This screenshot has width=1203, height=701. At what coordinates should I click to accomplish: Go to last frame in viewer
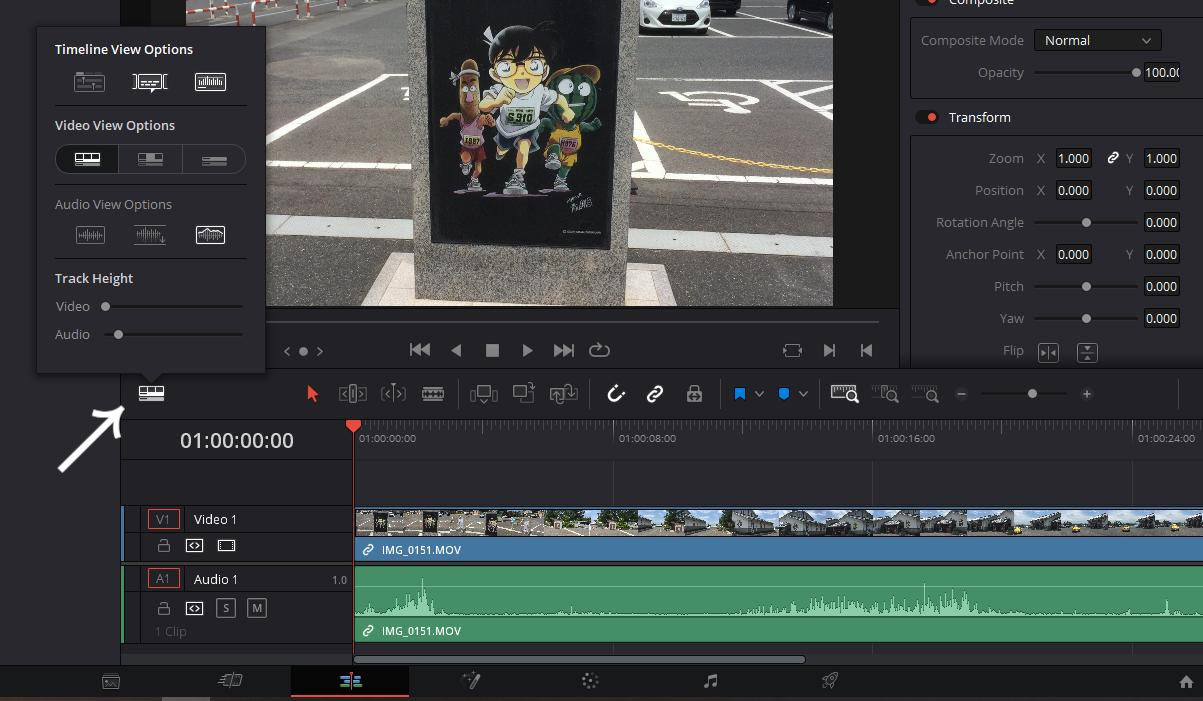tap(564, 350)
